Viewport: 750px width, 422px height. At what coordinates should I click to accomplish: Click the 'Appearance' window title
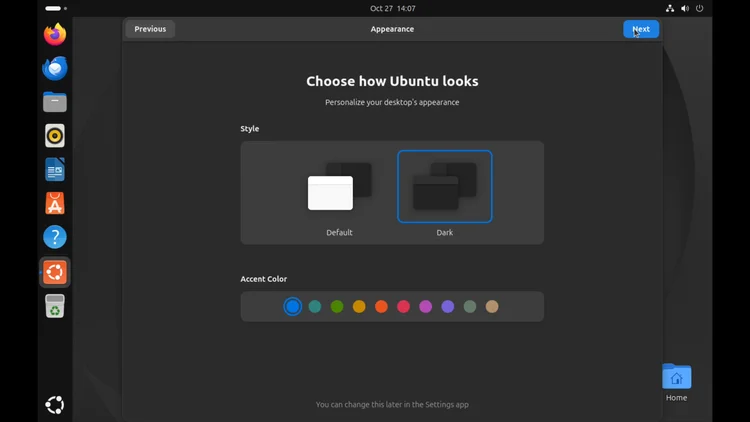pyautogui.click(x=392, y=29)
